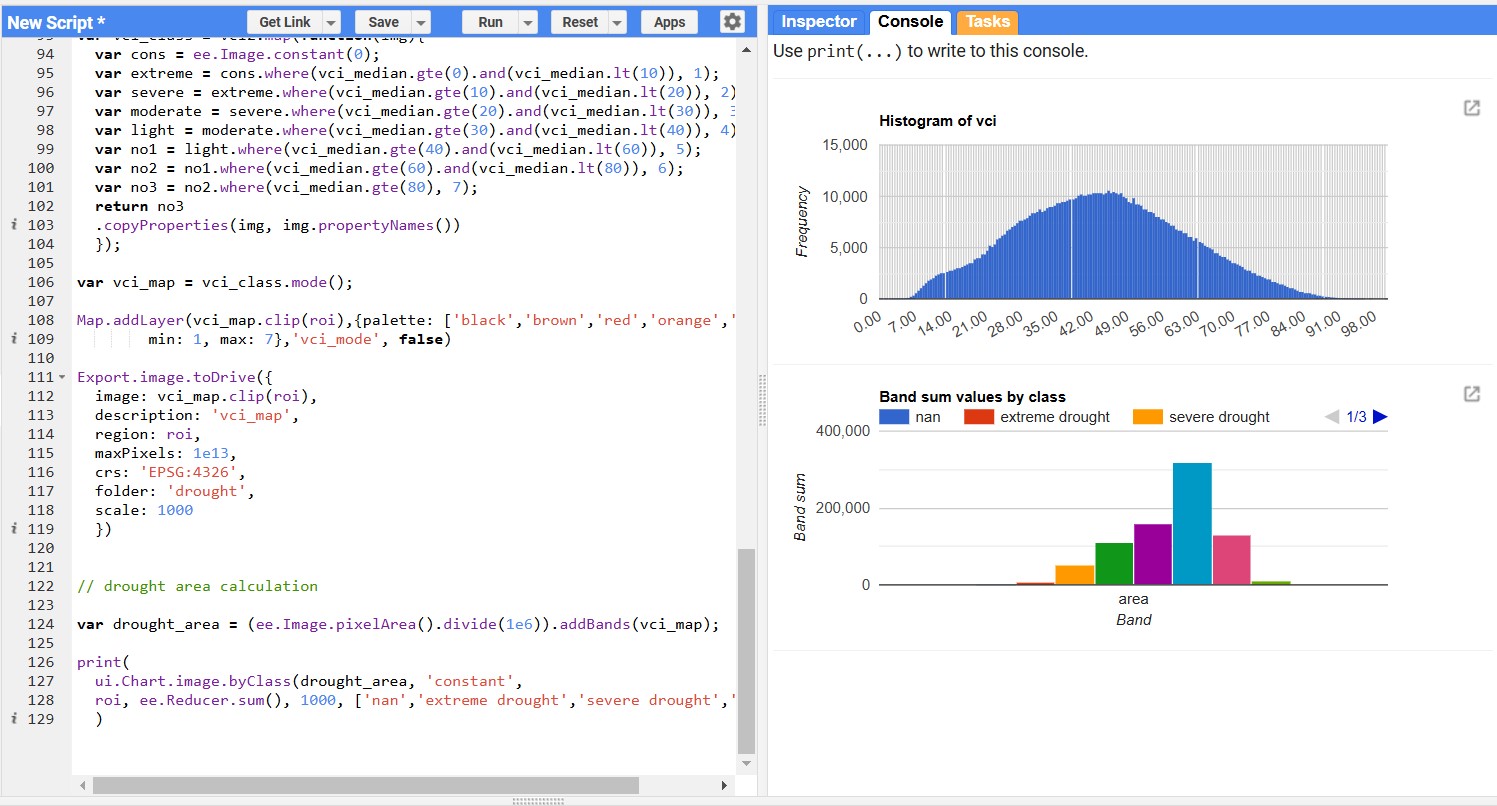Image resolution: width=1497 pixels, height=806 pixels.
Task: Click the 'Use print(...)' console hint text
Action: pyautogui.click(x=930, y=51)
